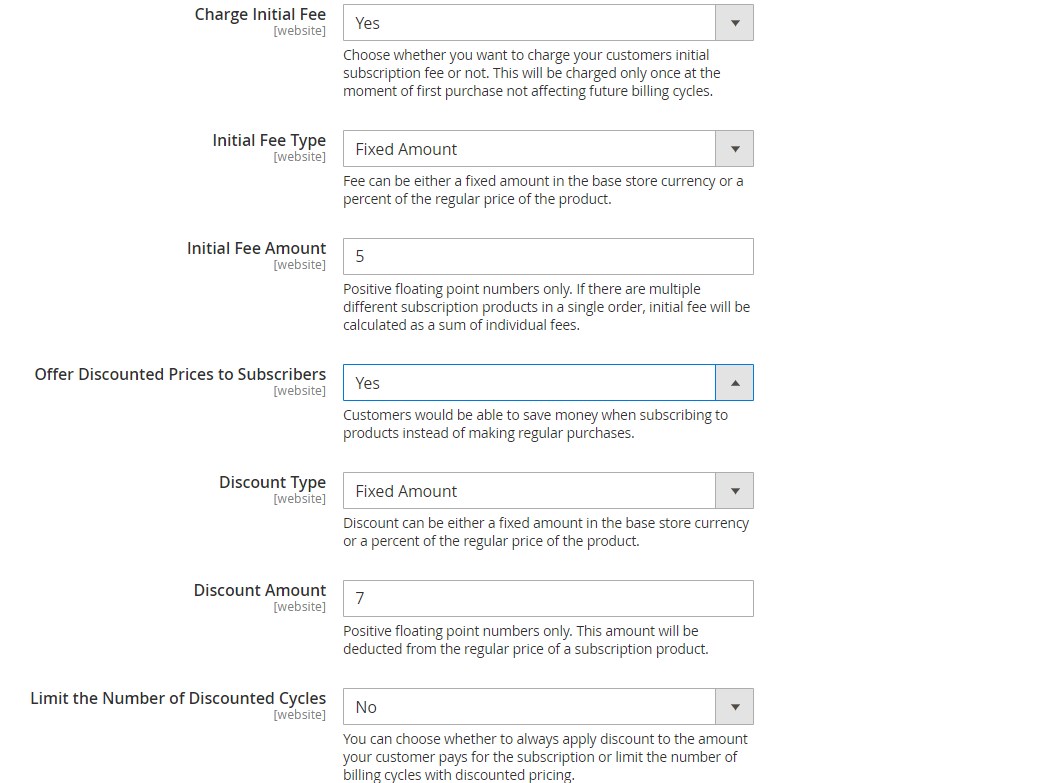
Task: Click the help text starting 'Choose whether you want'
Action: (x=531, y=73)
